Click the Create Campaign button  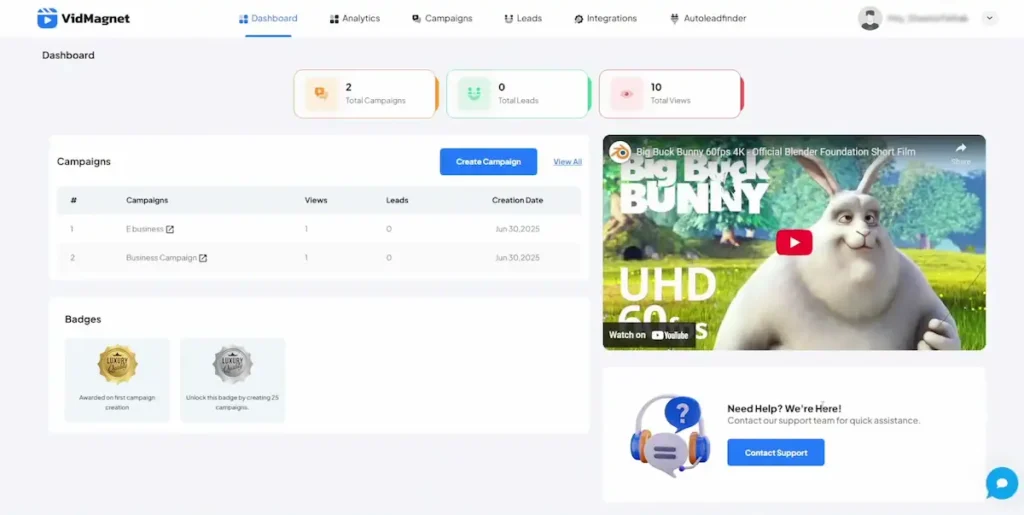(x=488, y=162)
